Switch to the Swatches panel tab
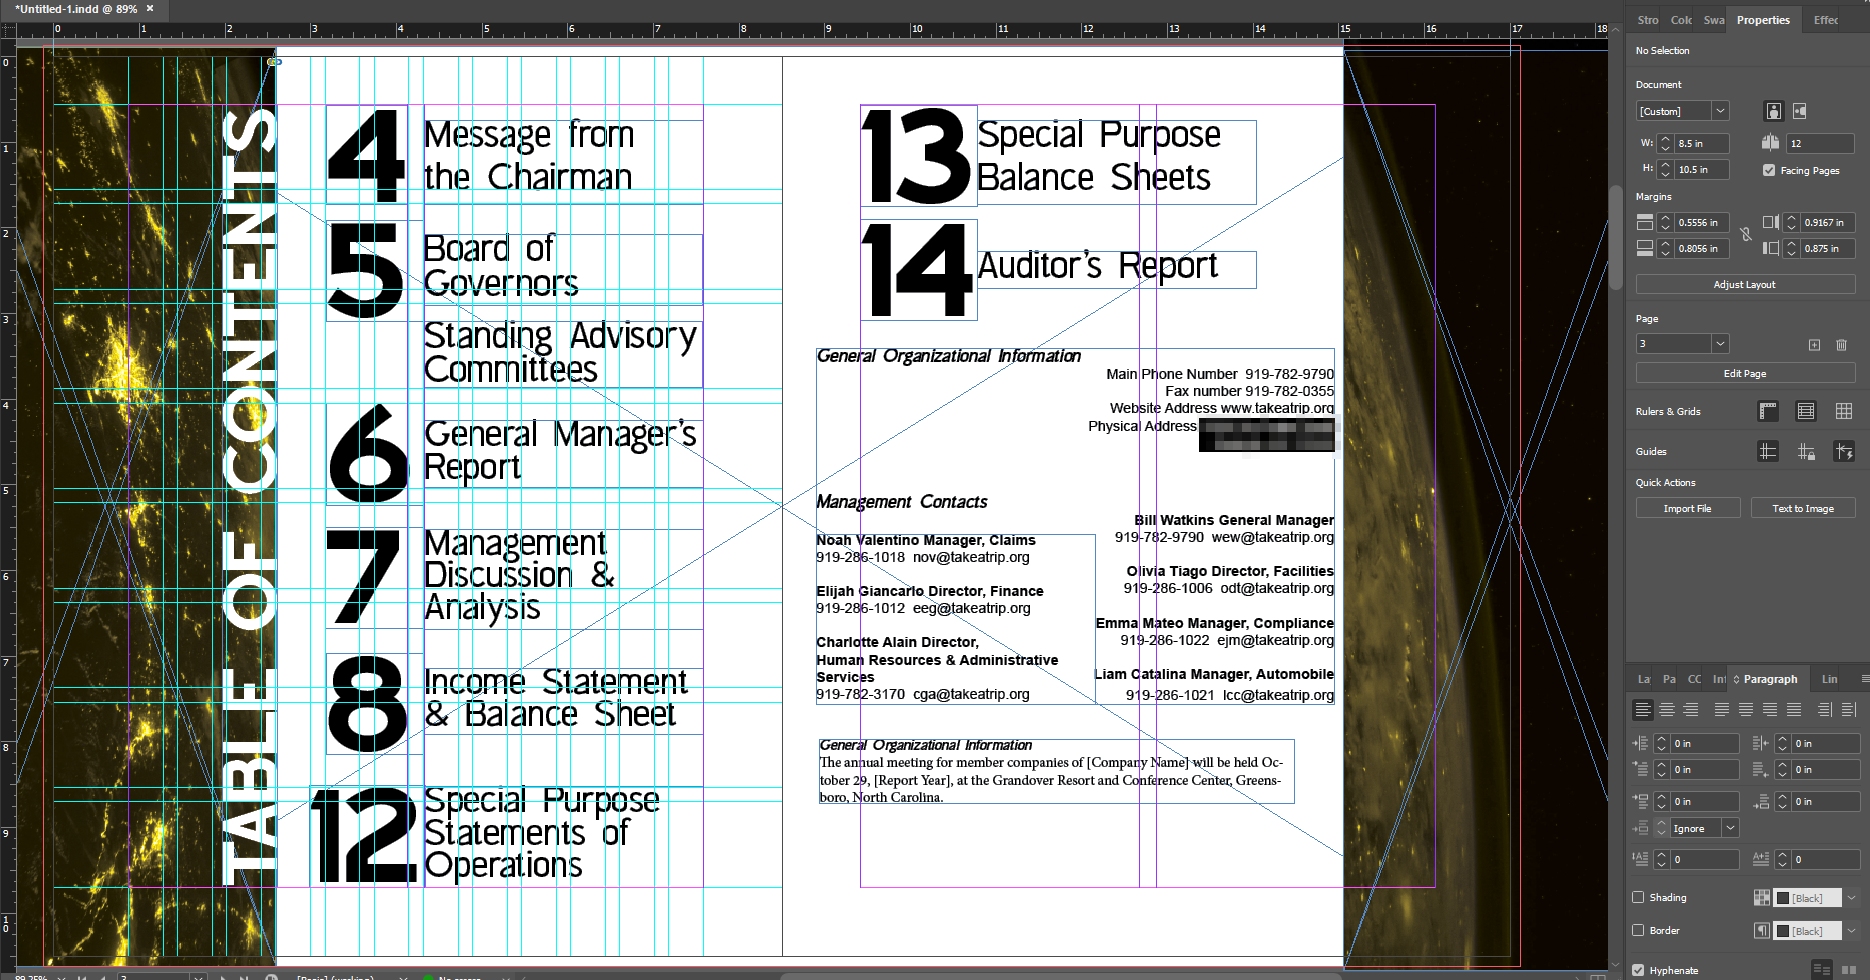Viewport: 1870px width, 980px height. coord(1714,20)
